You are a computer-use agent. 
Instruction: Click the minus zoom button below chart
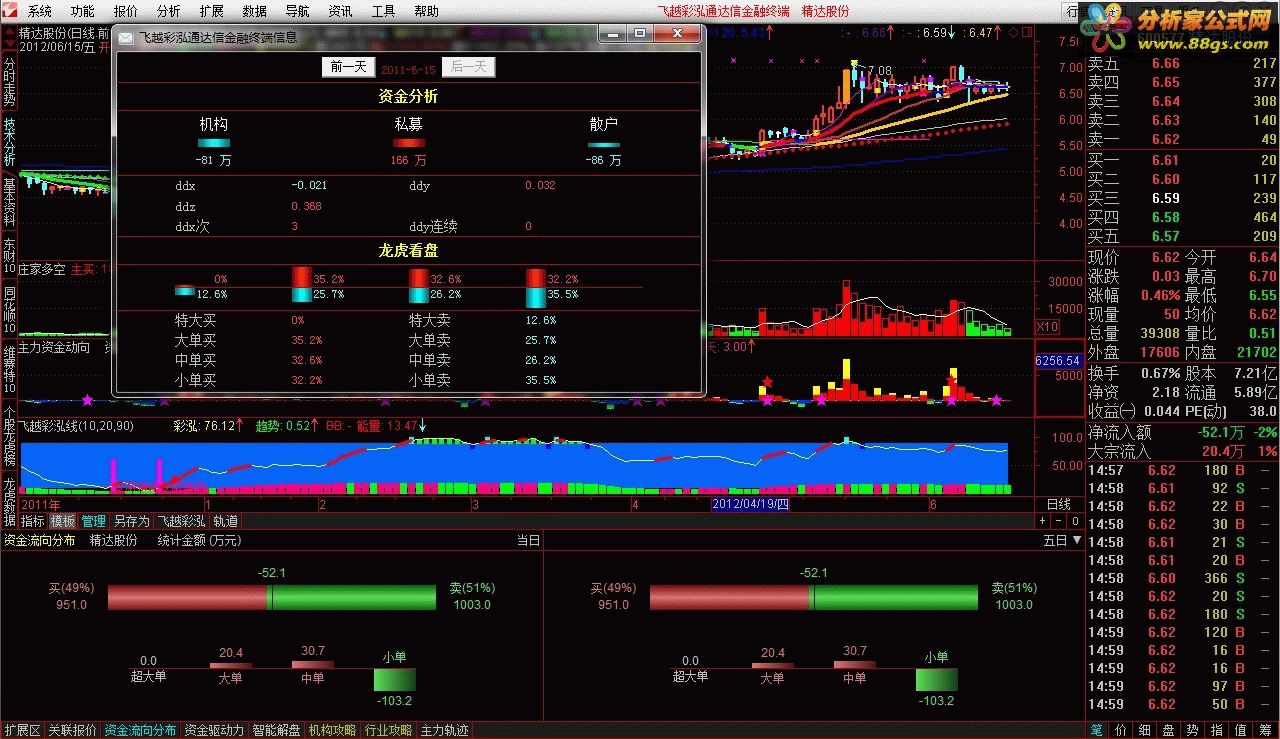(1059, 521)
